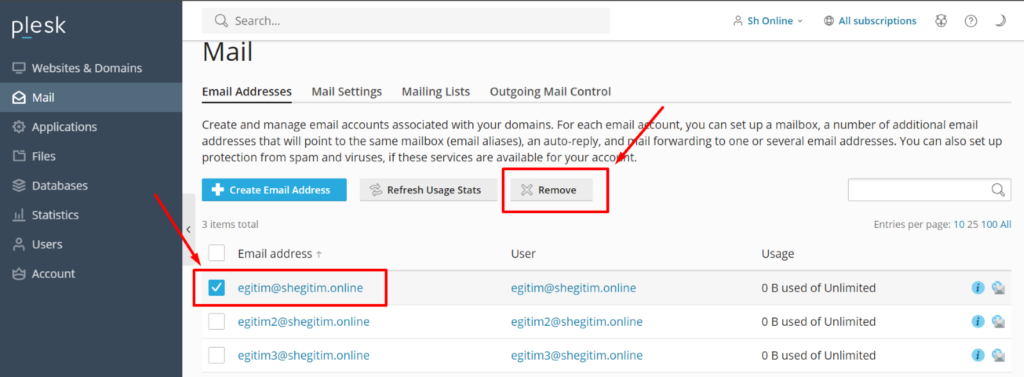
Task: Open webmail icon for egitim3@shegitim.online
Action: tap(998, 355)
